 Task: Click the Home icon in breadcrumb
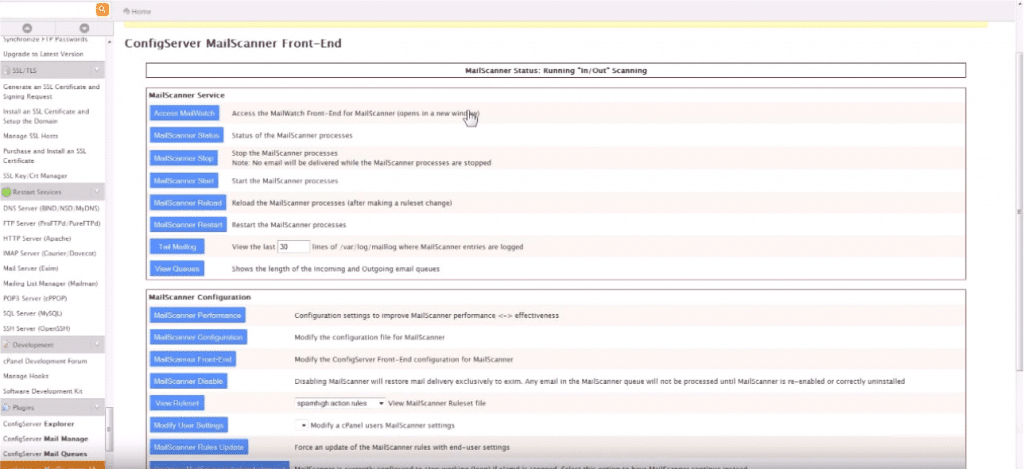pos(126,11)
